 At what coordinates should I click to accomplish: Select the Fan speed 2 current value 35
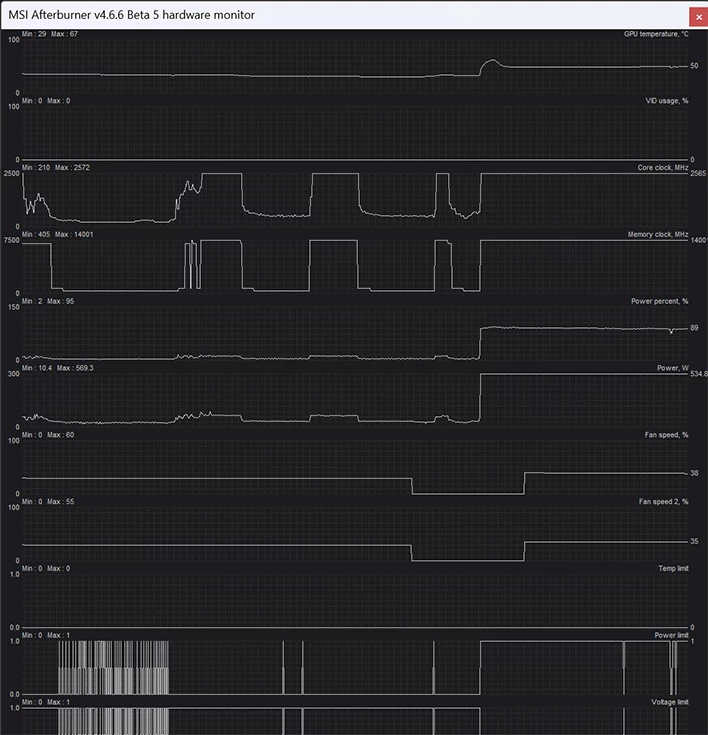[x=694, y=541]
